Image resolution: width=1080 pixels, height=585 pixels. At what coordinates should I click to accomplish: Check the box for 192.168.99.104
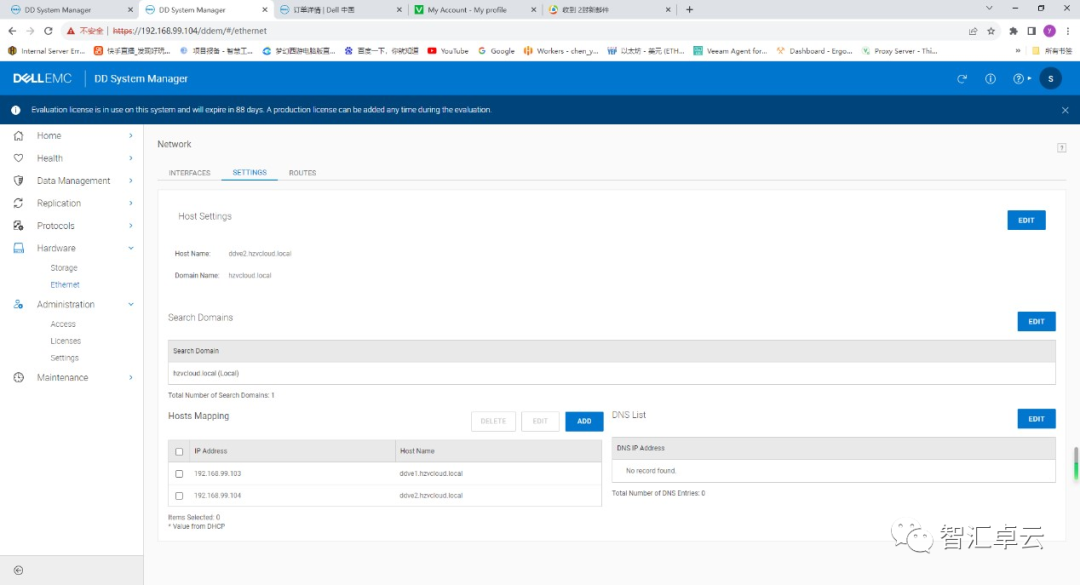179,496
